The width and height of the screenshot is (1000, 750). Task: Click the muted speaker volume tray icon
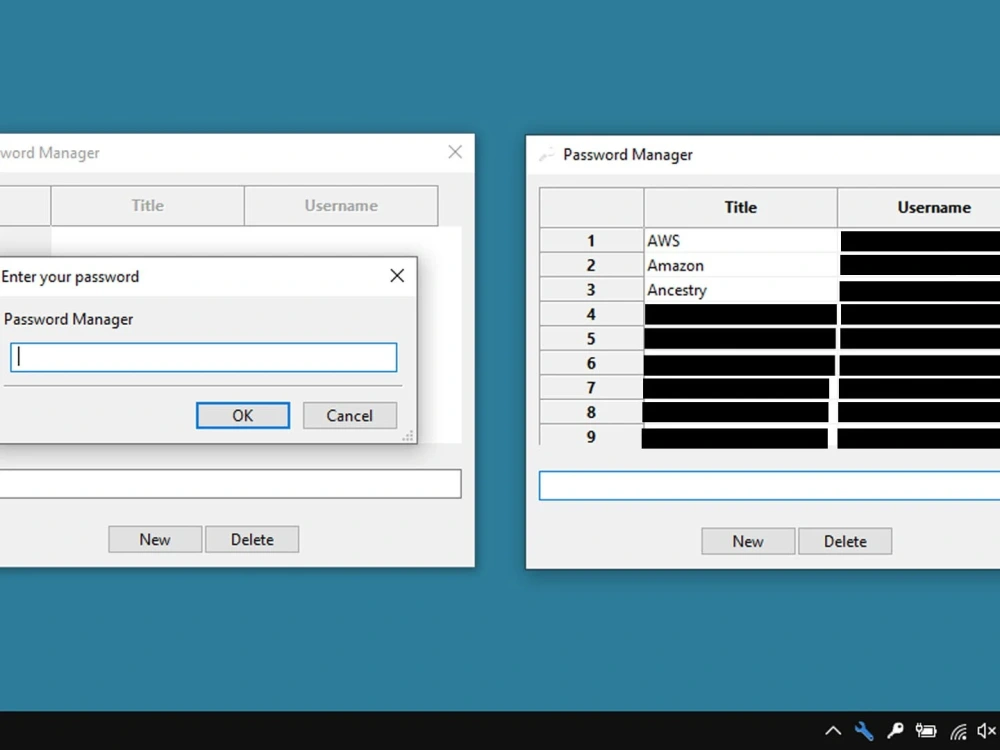point(986,731)
